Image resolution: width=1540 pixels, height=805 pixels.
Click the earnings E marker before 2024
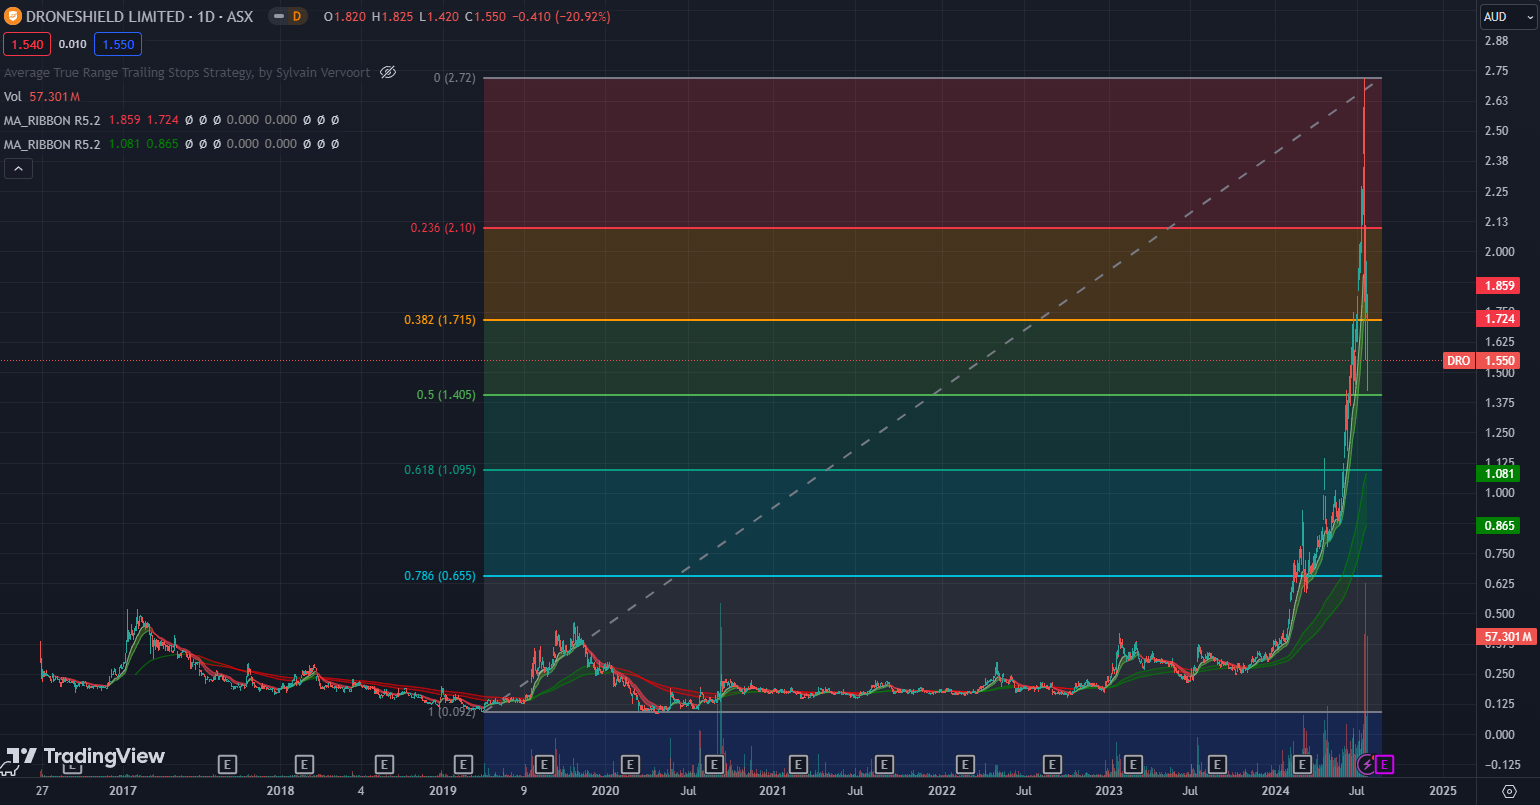(x=1302, y=765)
